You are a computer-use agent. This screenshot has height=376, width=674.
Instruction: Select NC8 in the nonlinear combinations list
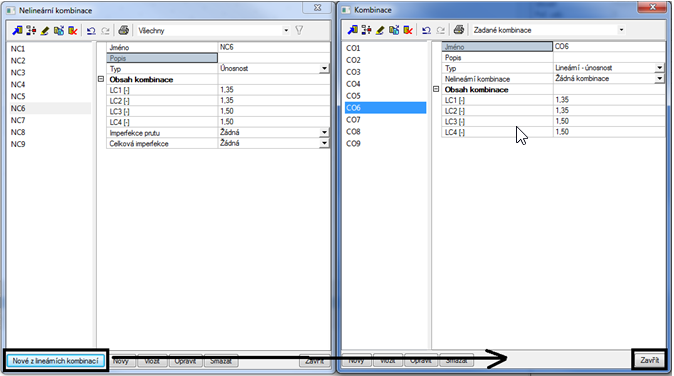(18, 132)
